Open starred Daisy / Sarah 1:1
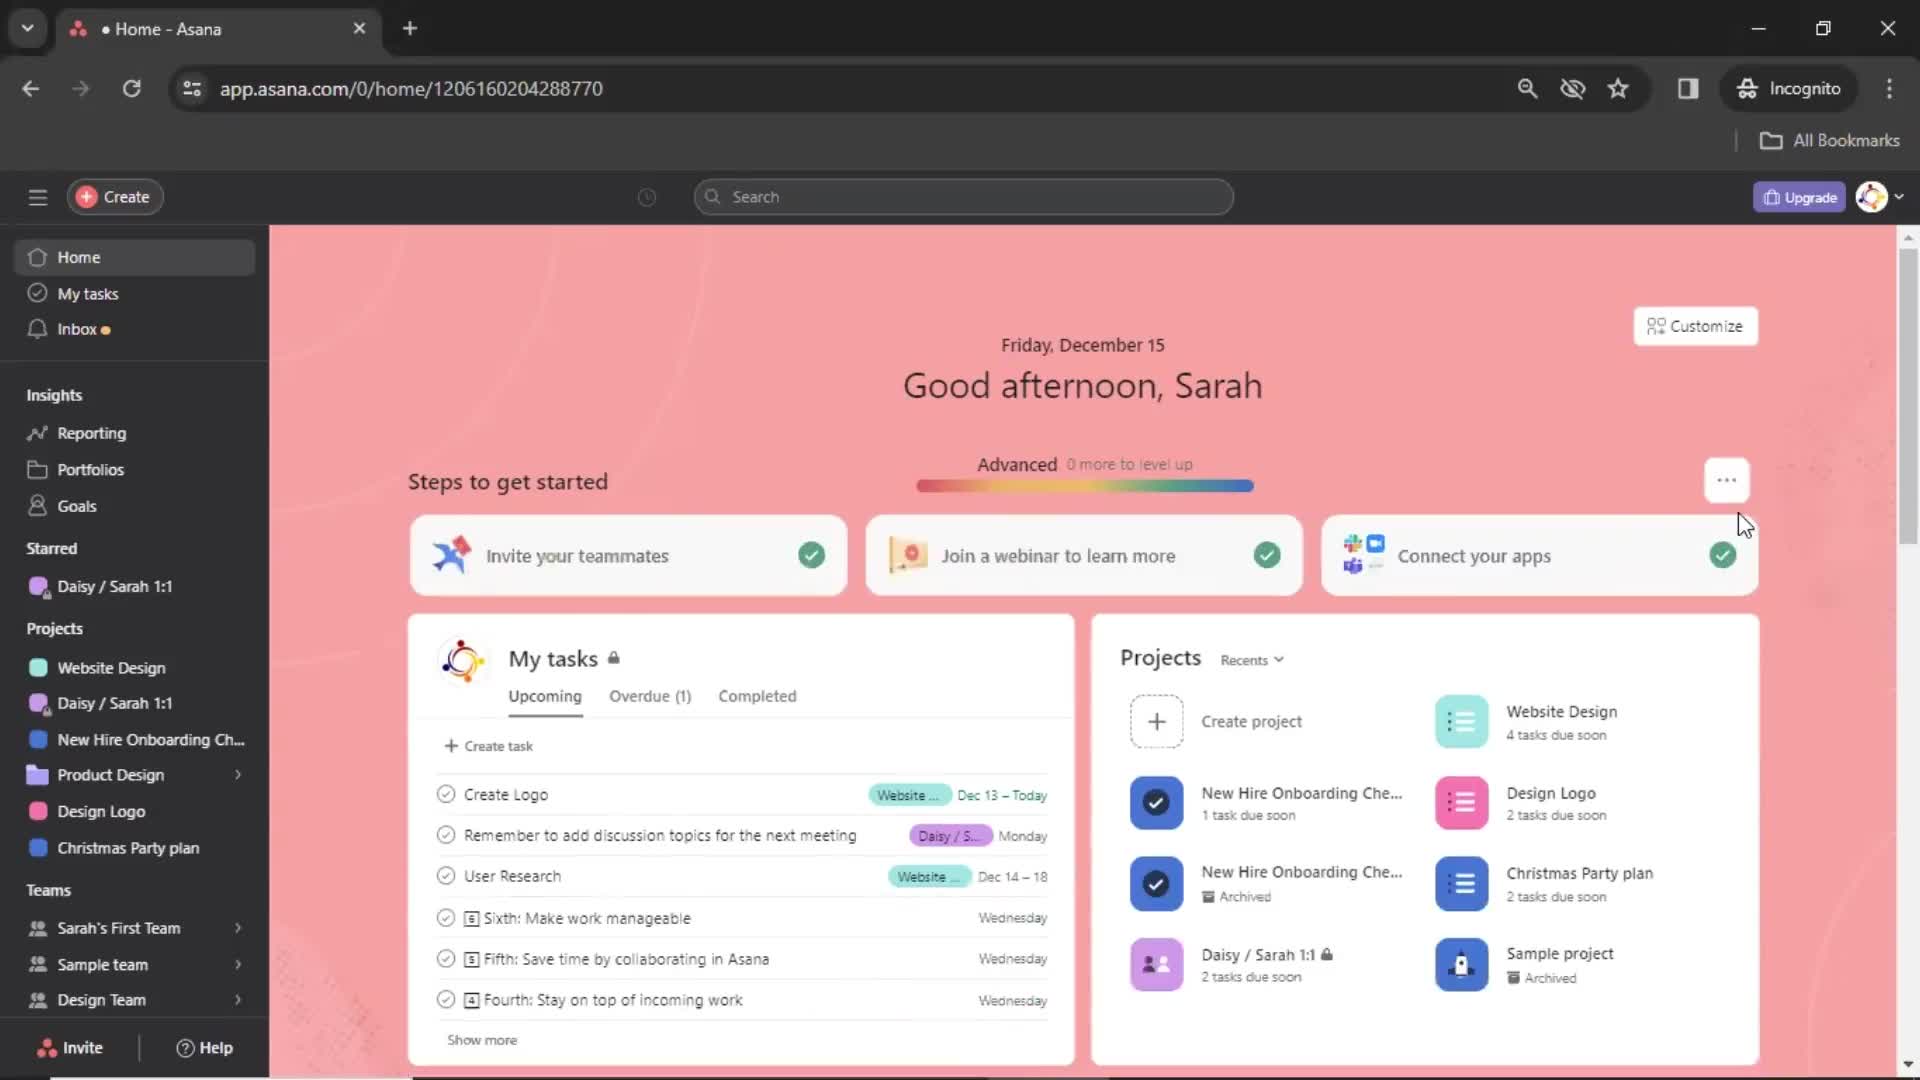Viewport: 1920px width, 1080px height. pos(134,587)
